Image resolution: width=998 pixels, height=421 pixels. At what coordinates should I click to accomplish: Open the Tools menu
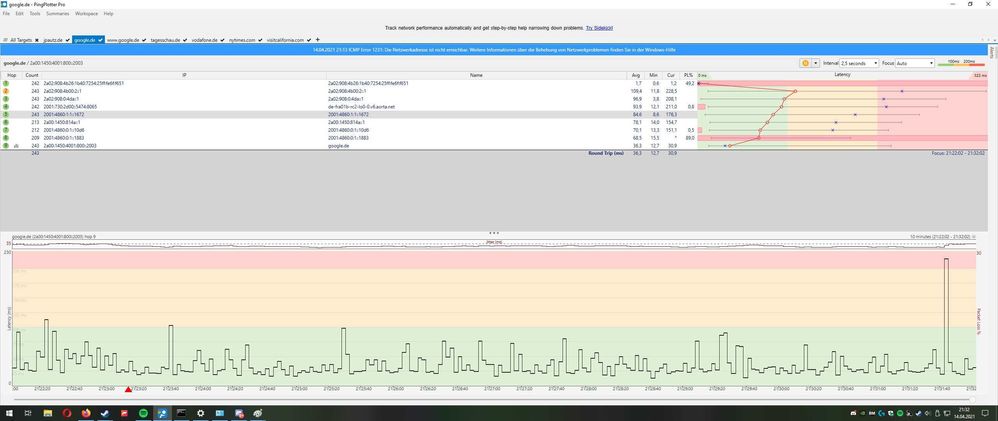pos(35,13)
